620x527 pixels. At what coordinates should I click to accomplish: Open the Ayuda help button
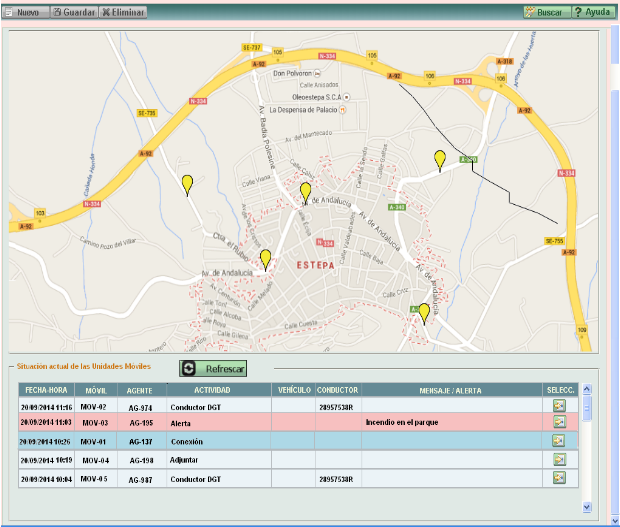pos(592,12)
